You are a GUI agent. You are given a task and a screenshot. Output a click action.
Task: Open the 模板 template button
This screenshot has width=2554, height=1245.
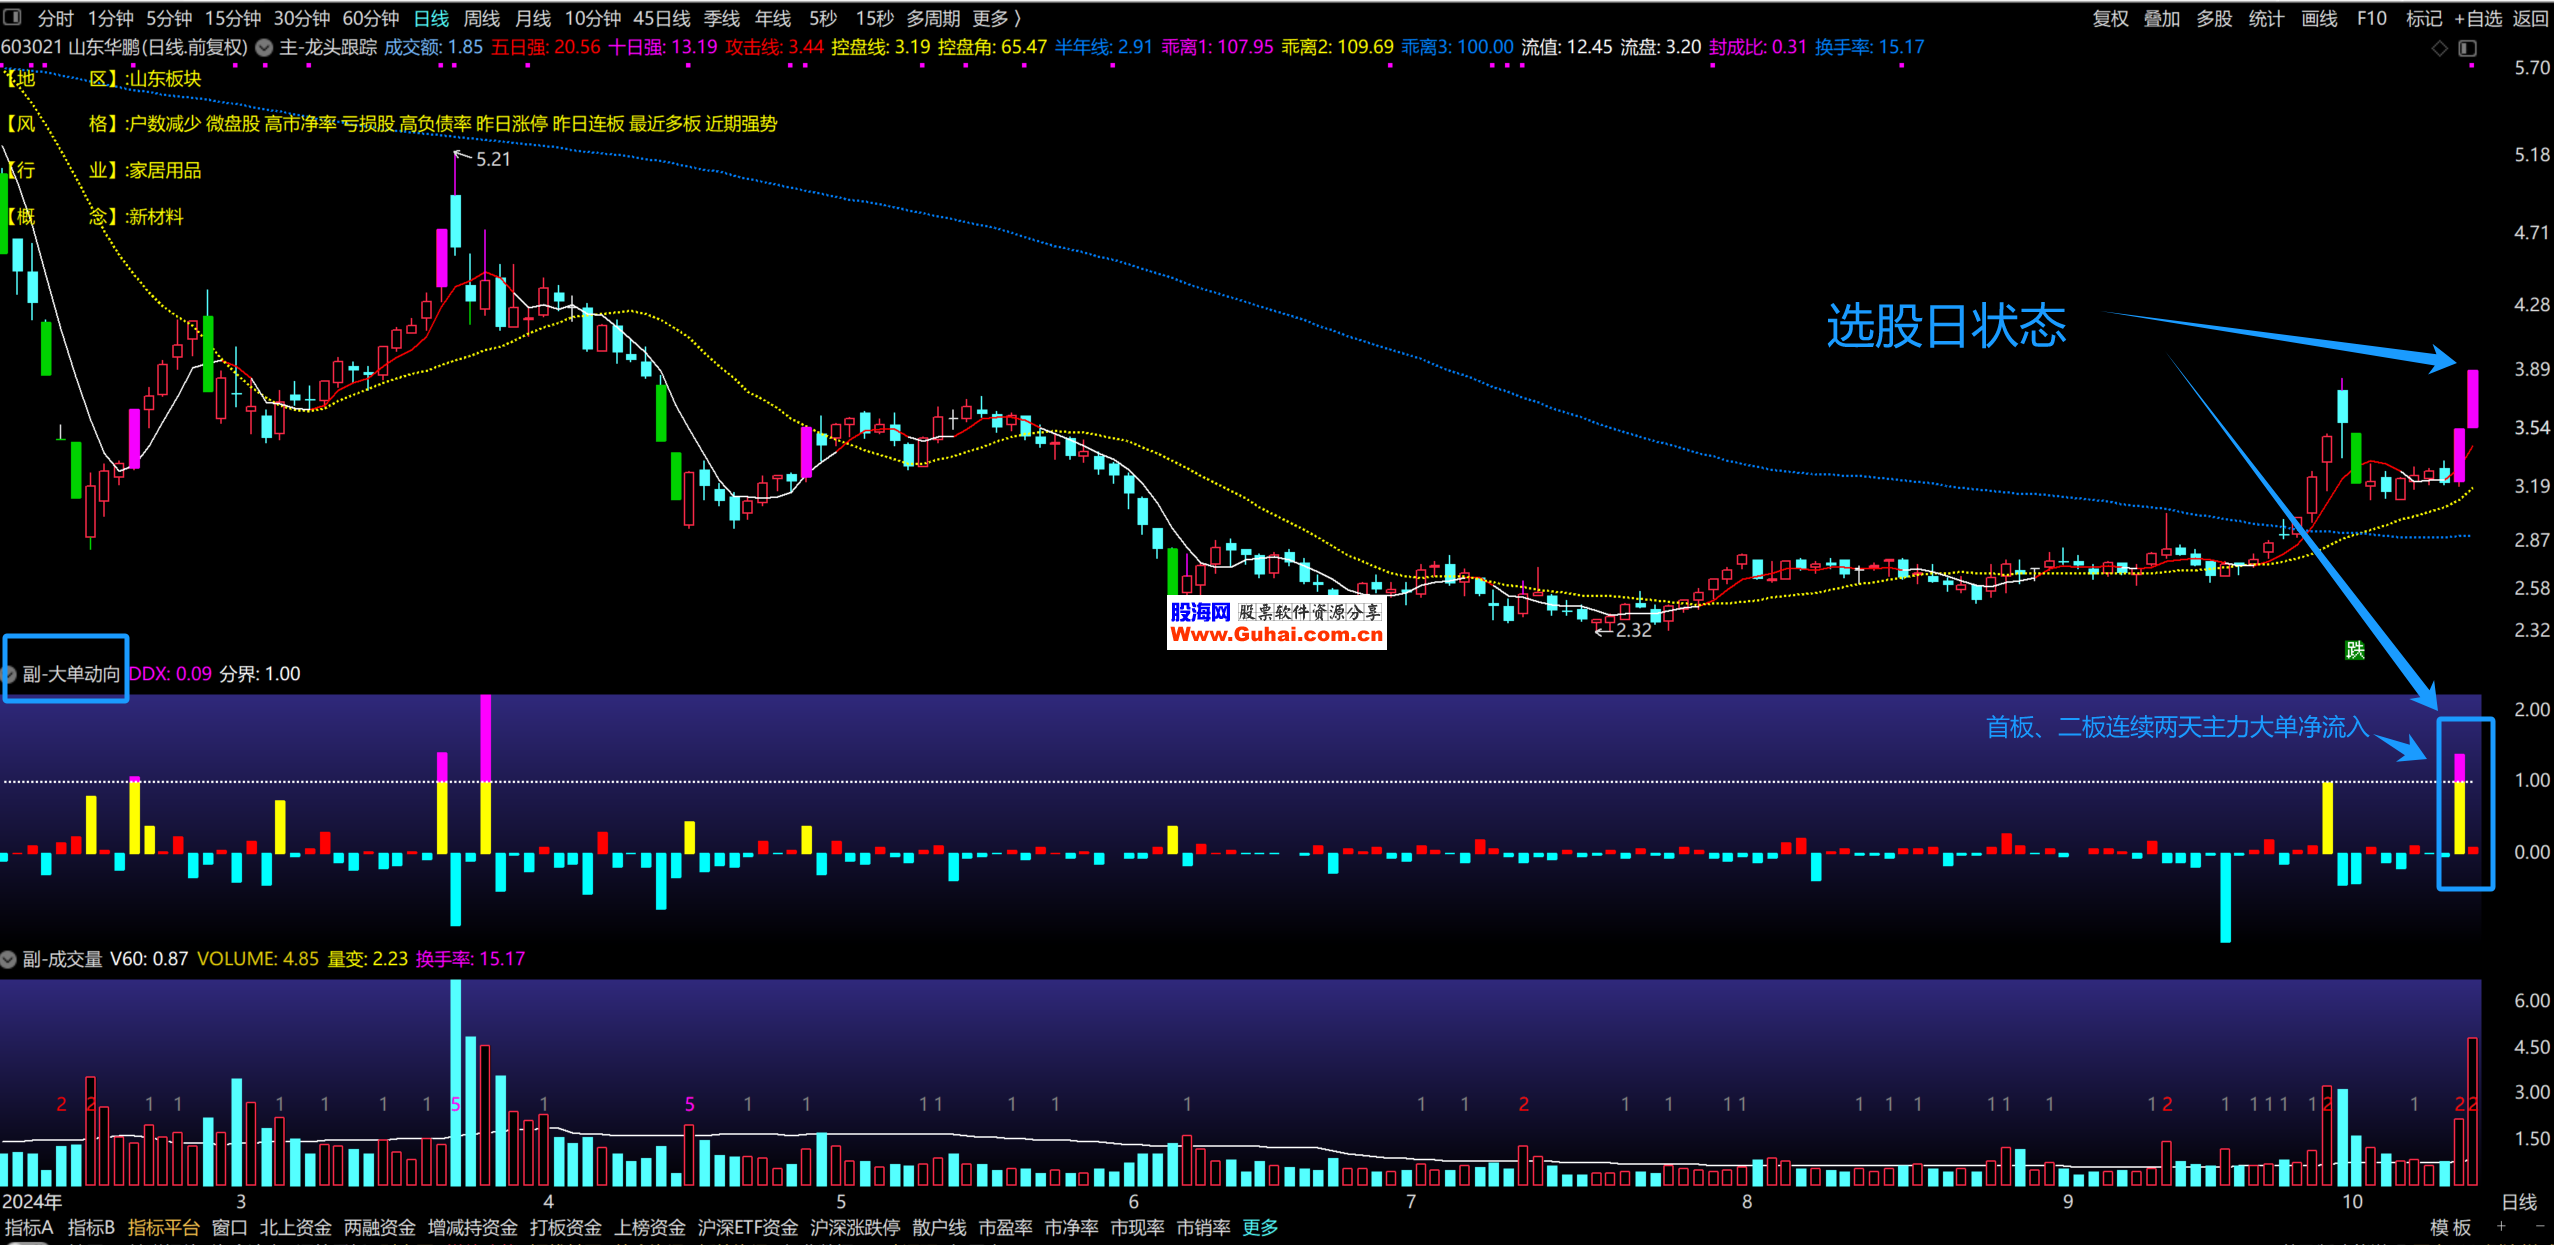coord(2450,1227)
